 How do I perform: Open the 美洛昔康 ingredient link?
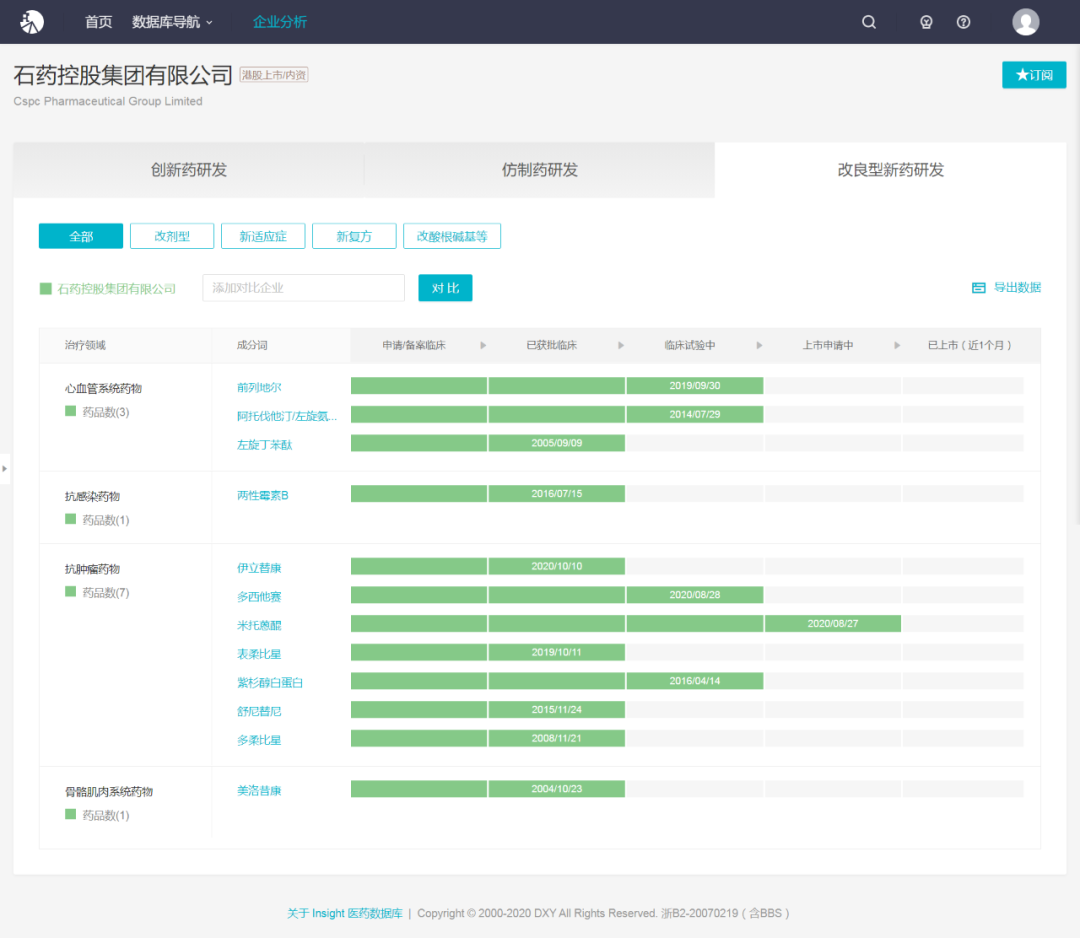(x=259, y=791)
